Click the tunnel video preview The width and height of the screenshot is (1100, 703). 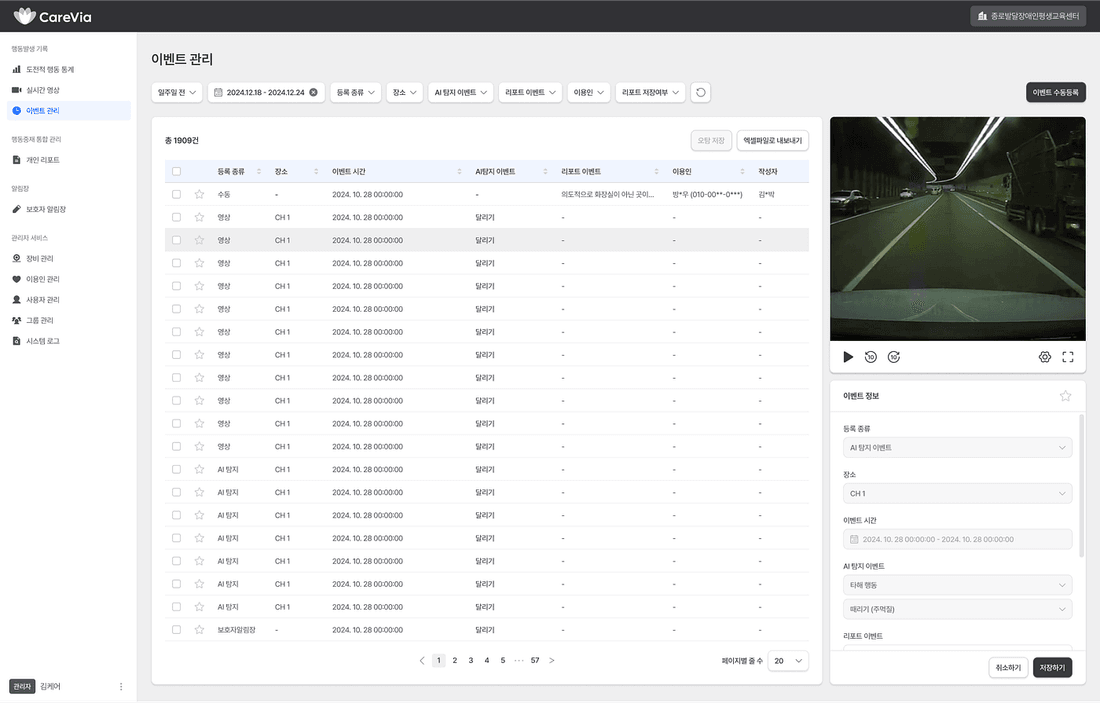click(x=958, y=229)
